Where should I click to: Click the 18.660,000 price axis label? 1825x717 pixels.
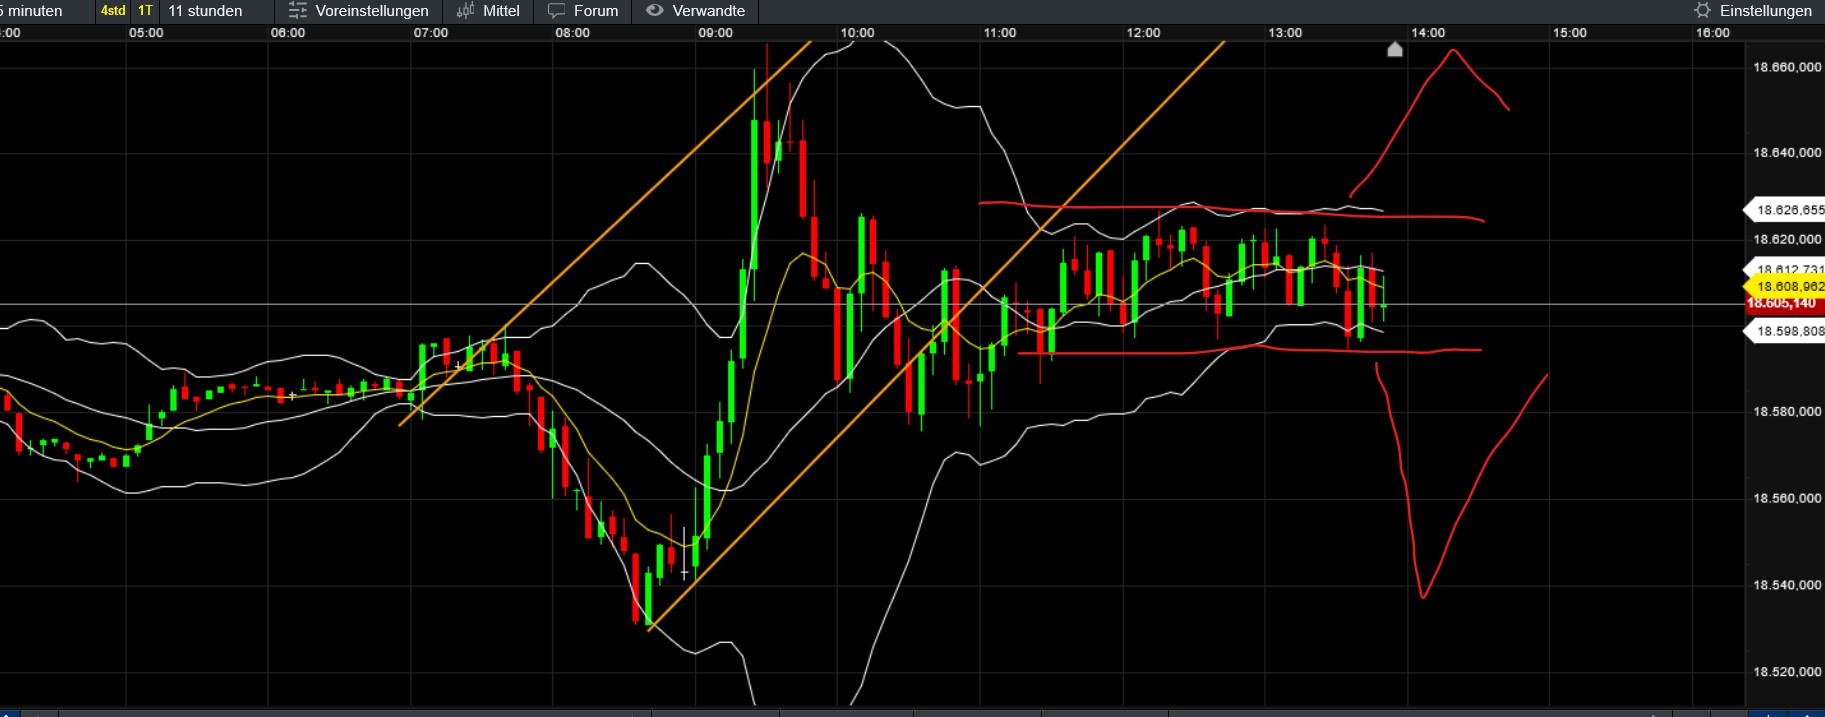[1787, 67]
